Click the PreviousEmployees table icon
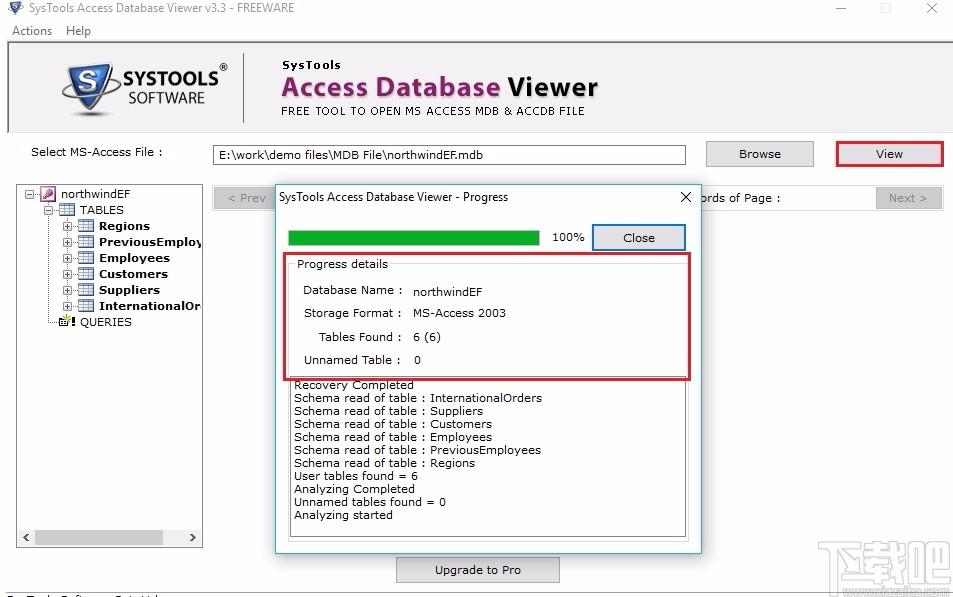This screenshot has width=953, height=597. pyautogui.click(x=86, y=242)
